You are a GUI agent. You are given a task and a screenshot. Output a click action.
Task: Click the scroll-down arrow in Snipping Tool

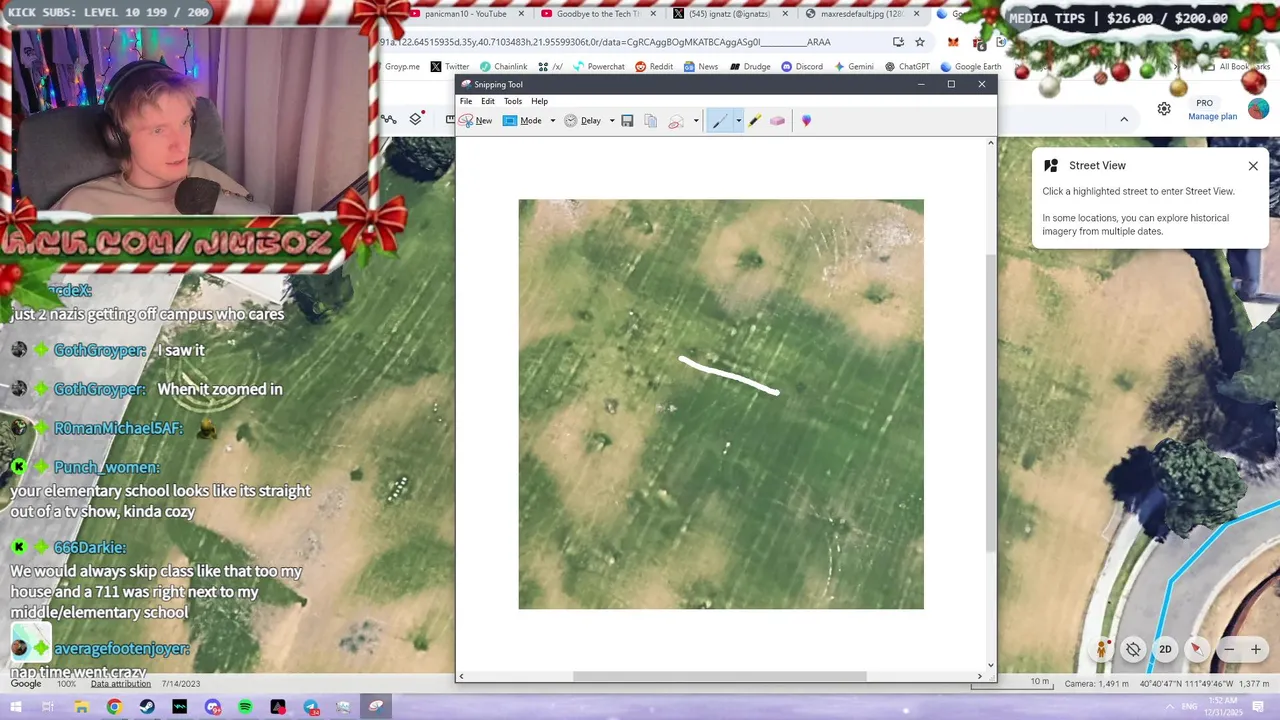991,665
